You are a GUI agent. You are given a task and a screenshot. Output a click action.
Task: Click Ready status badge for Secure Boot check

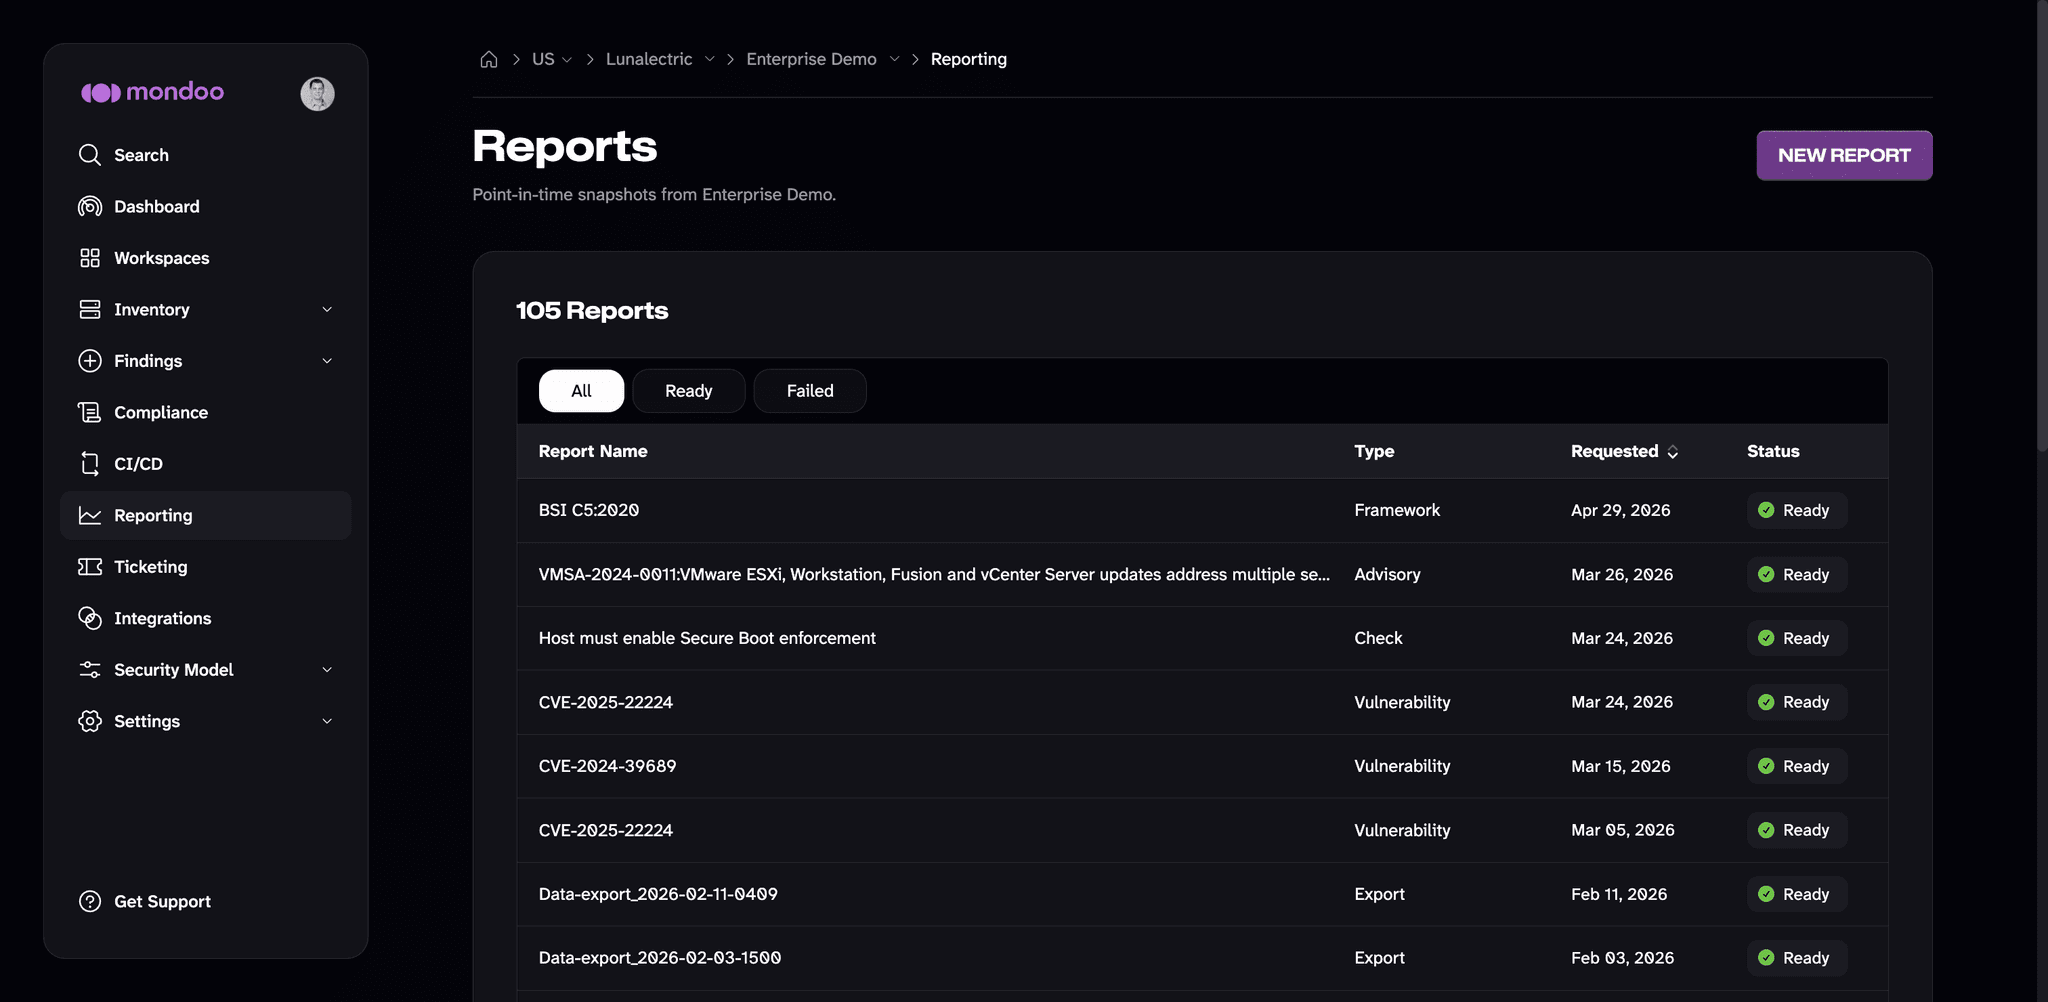(1796, 638)
